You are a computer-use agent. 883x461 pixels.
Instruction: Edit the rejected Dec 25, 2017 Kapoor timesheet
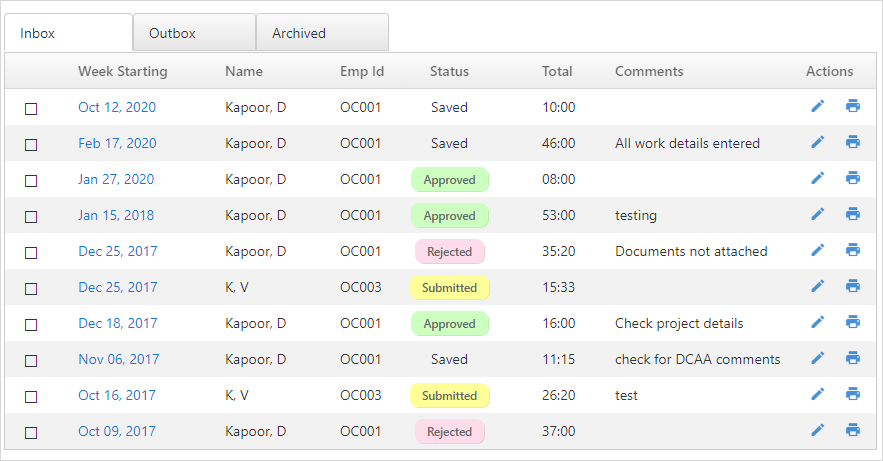click(818, 250)
